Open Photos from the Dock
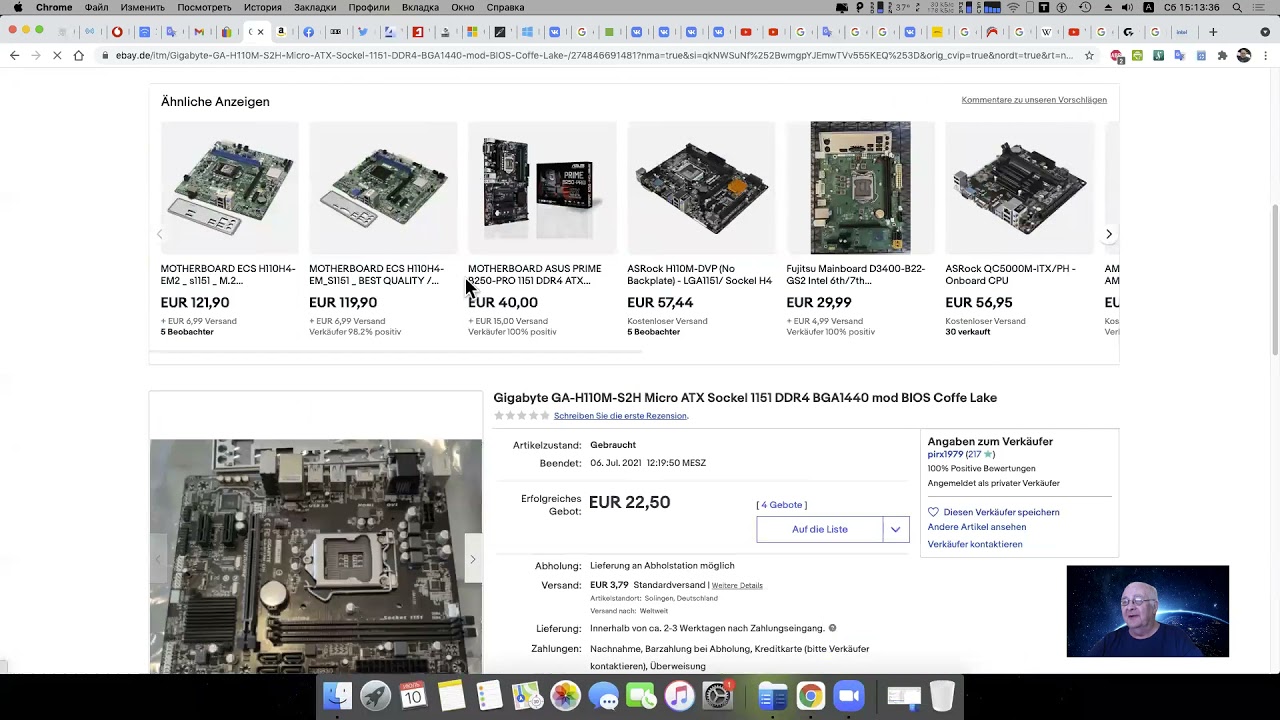The image size is (1280, 720). point(565,695)
